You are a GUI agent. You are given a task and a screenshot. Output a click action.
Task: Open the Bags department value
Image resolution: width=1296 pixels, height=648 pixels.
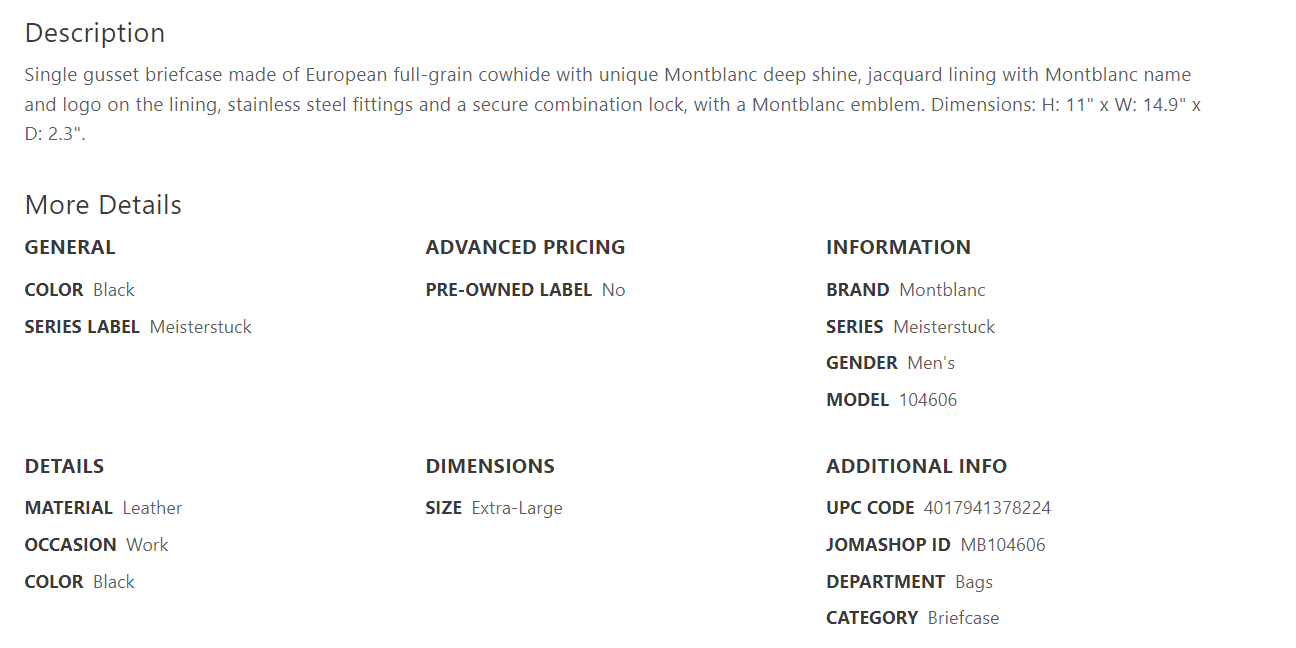coord(973,582)
